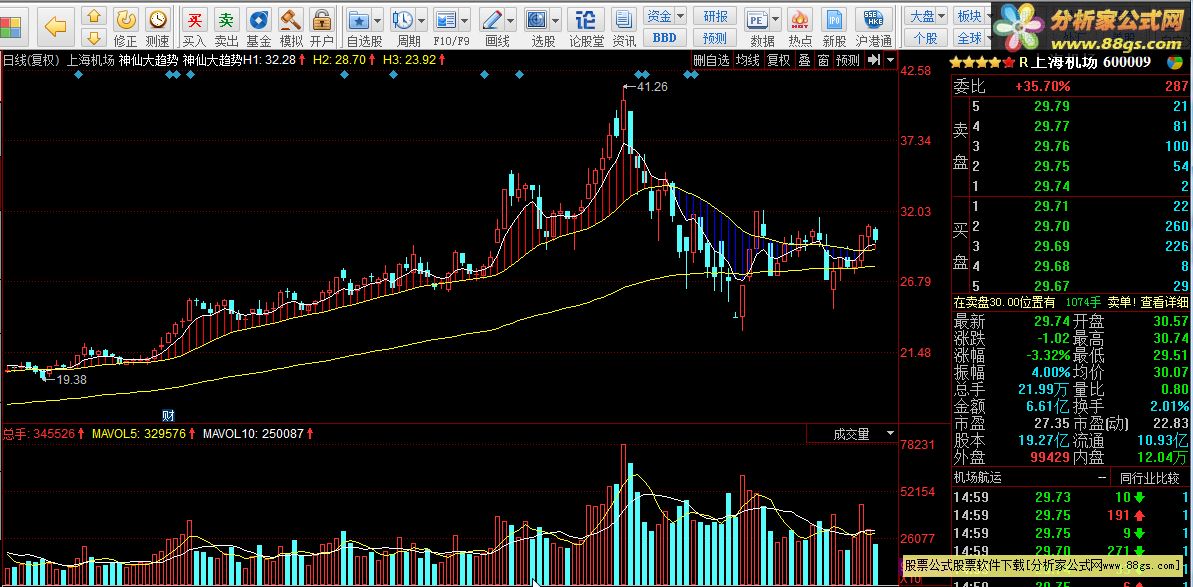Expand the 大盘 market index dropdown arrow
1193x587 pixels.
click(941, 15)
